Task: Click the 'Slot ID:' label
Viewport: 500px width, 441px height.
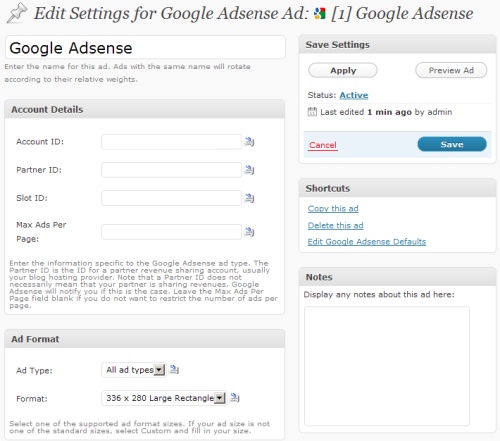Action: [x=32, y=198]
